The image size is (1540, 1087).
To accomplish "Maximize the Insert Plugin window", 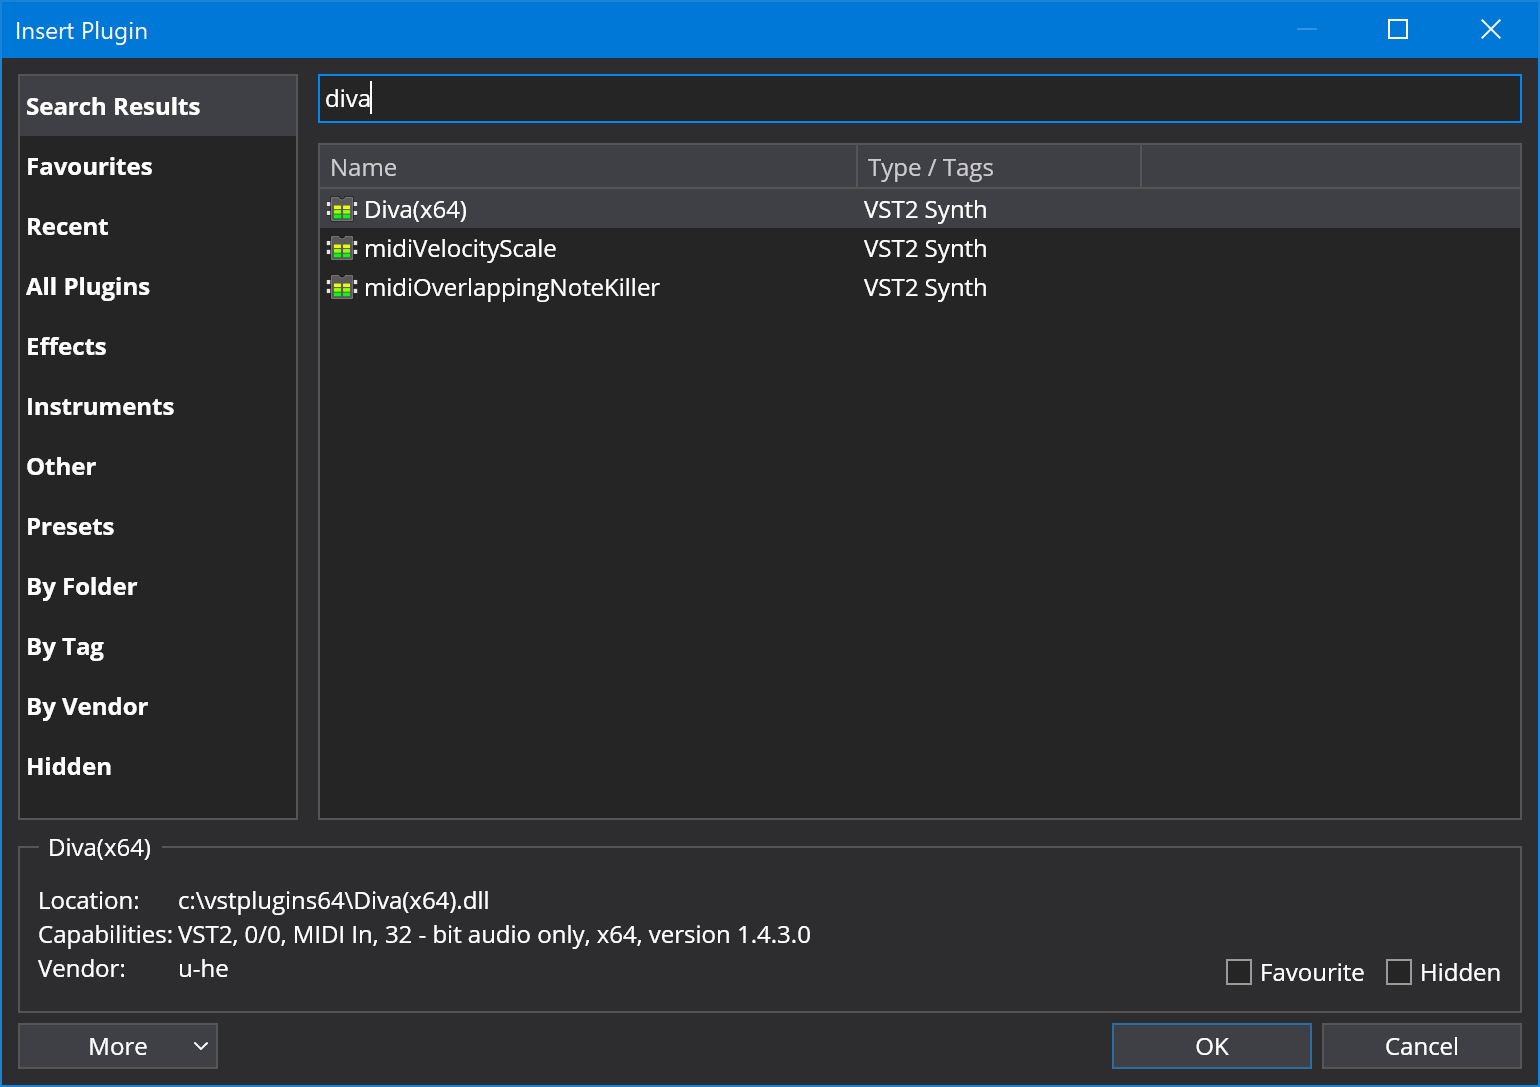I will (x=1398, y=30).
